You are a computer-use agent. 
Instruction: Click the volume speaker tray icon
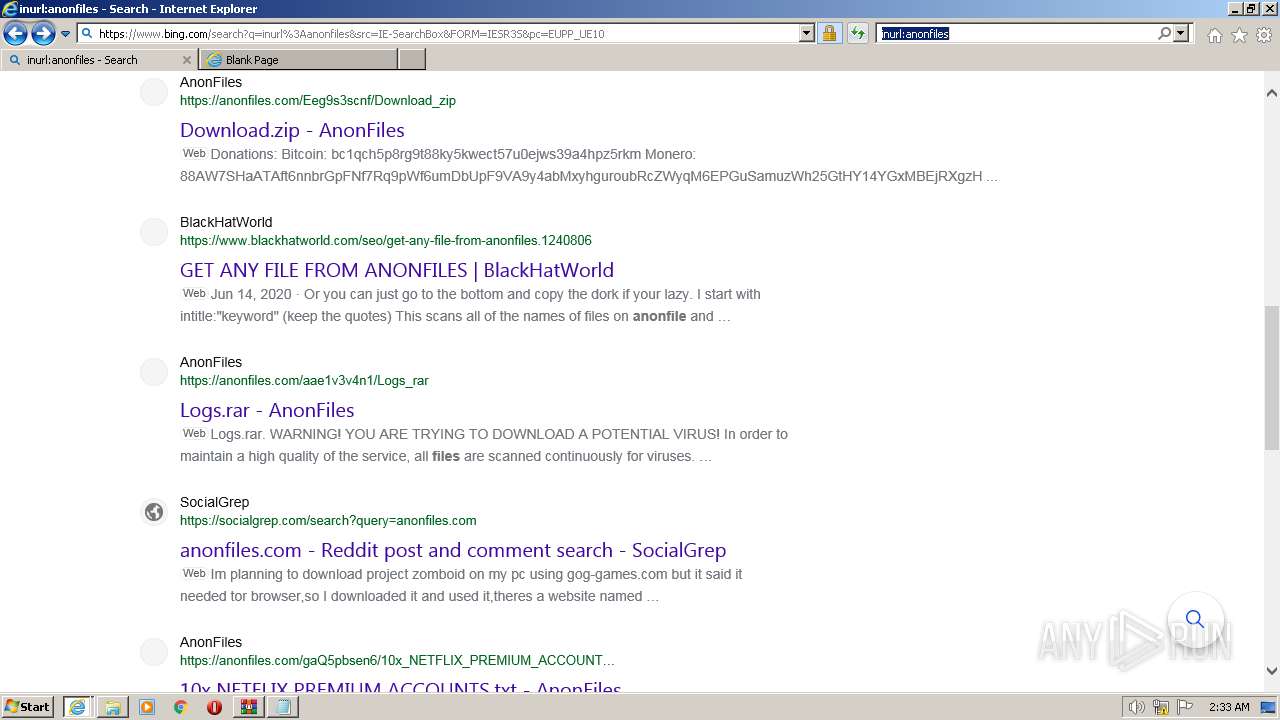click(x=1136, y=707)
